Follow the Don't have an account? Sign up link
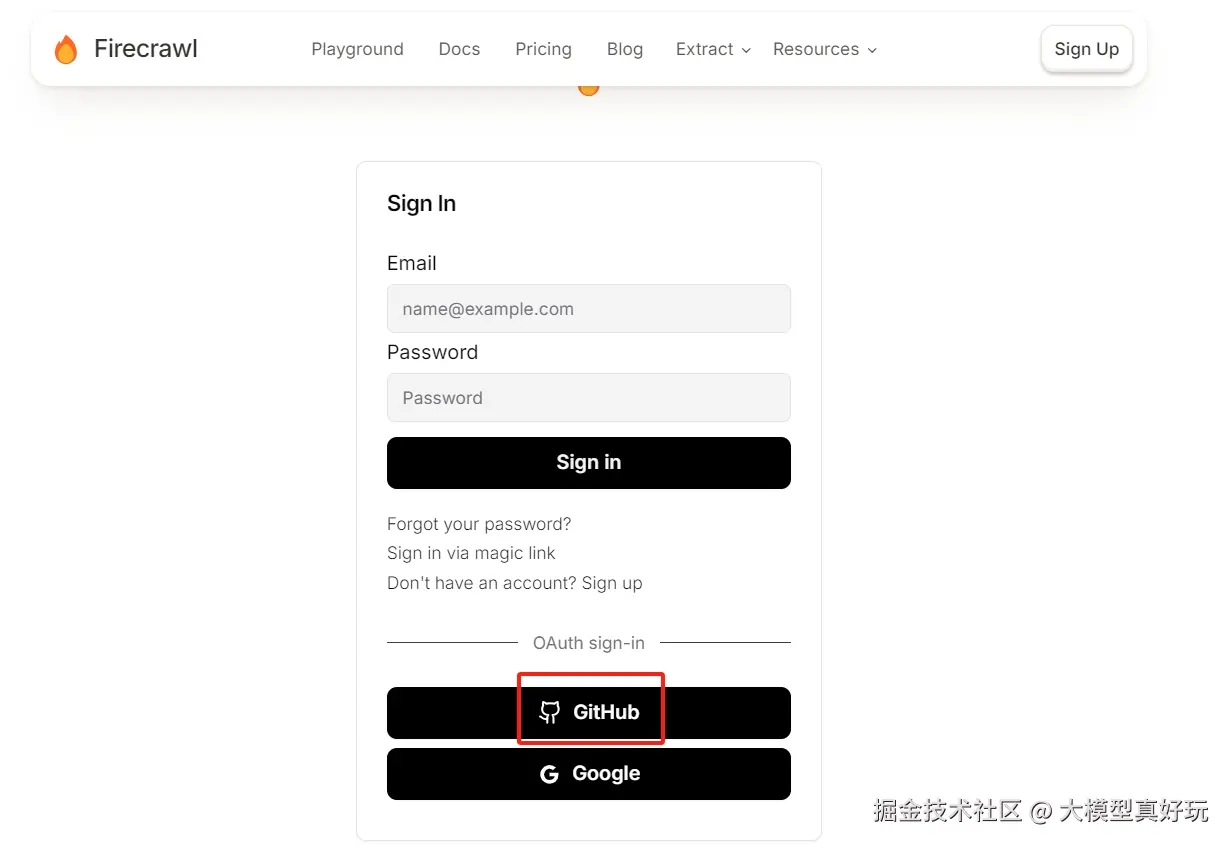 click(515, 583)
